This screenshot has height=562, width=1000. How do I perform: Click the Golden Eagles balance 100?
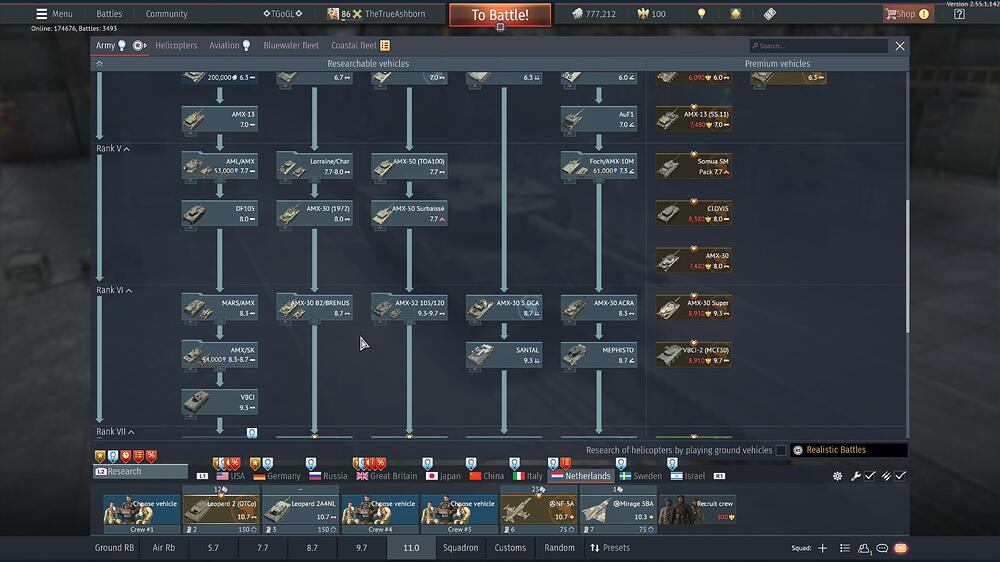(x=652, y=13)
